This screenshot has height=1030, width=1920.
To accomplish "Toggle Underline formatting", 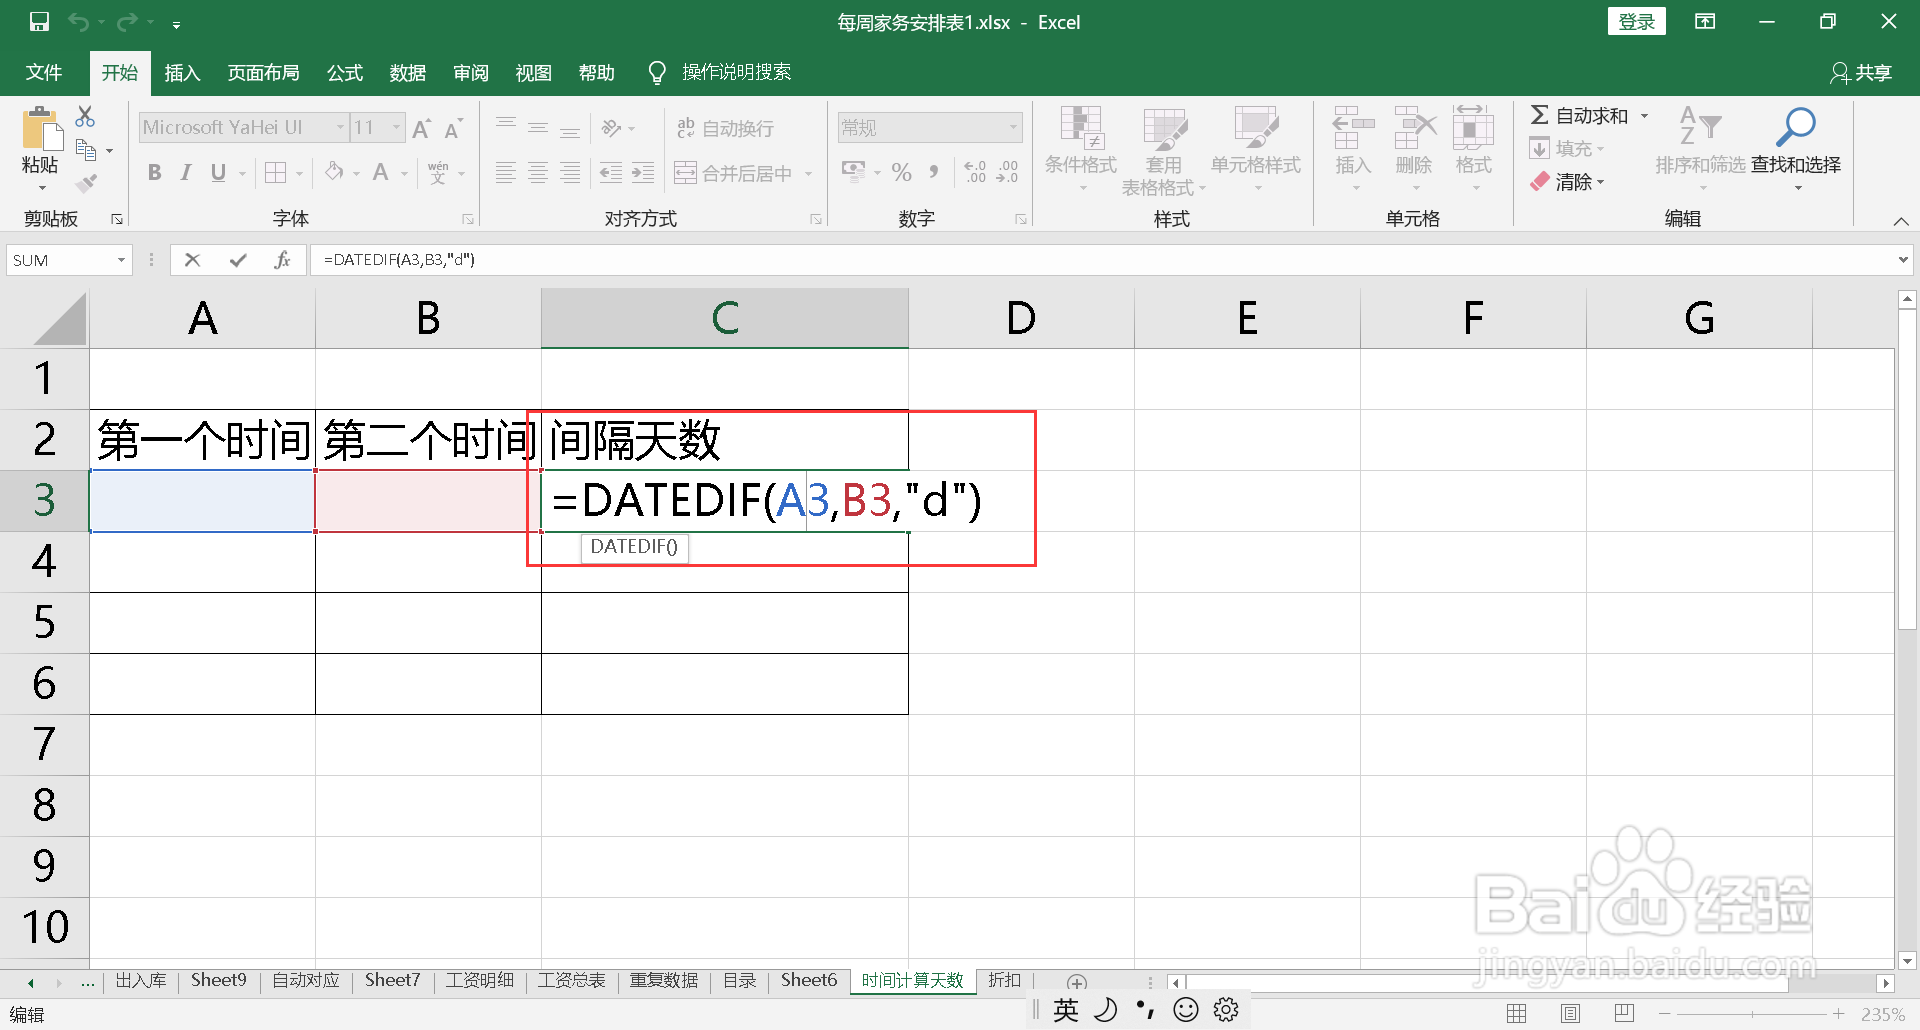I will pyautogui.click(x=218, y=173).
